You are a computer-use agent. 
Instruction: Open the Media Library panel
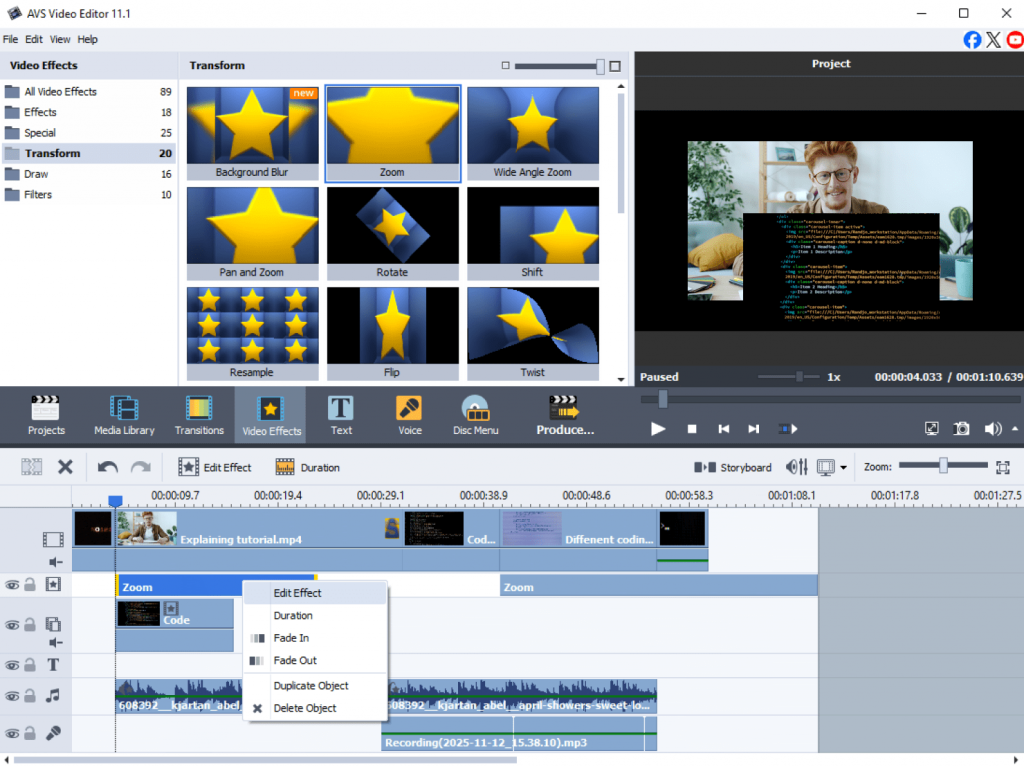point(124,415)
